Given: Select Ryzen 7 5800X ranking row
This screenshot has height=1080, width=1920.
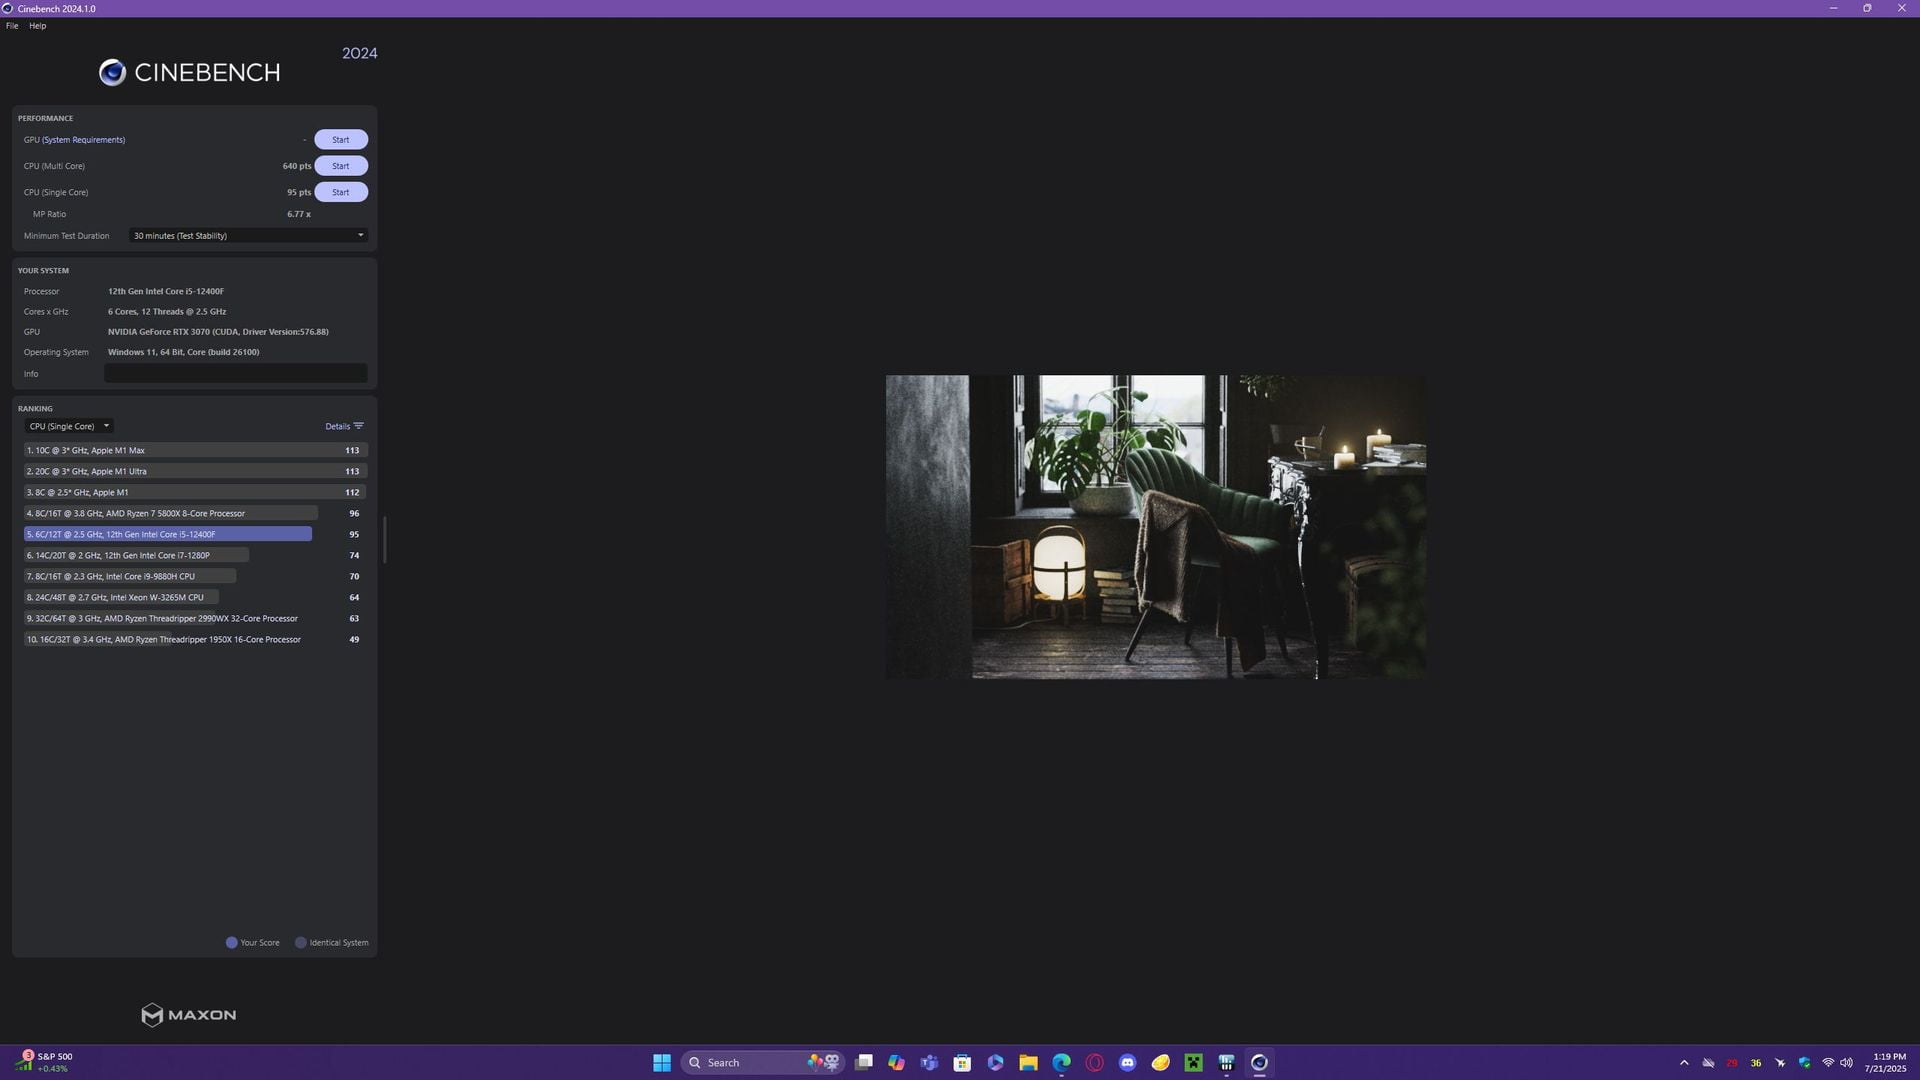Looking at the screenshot, I should (x=195, y=513).
